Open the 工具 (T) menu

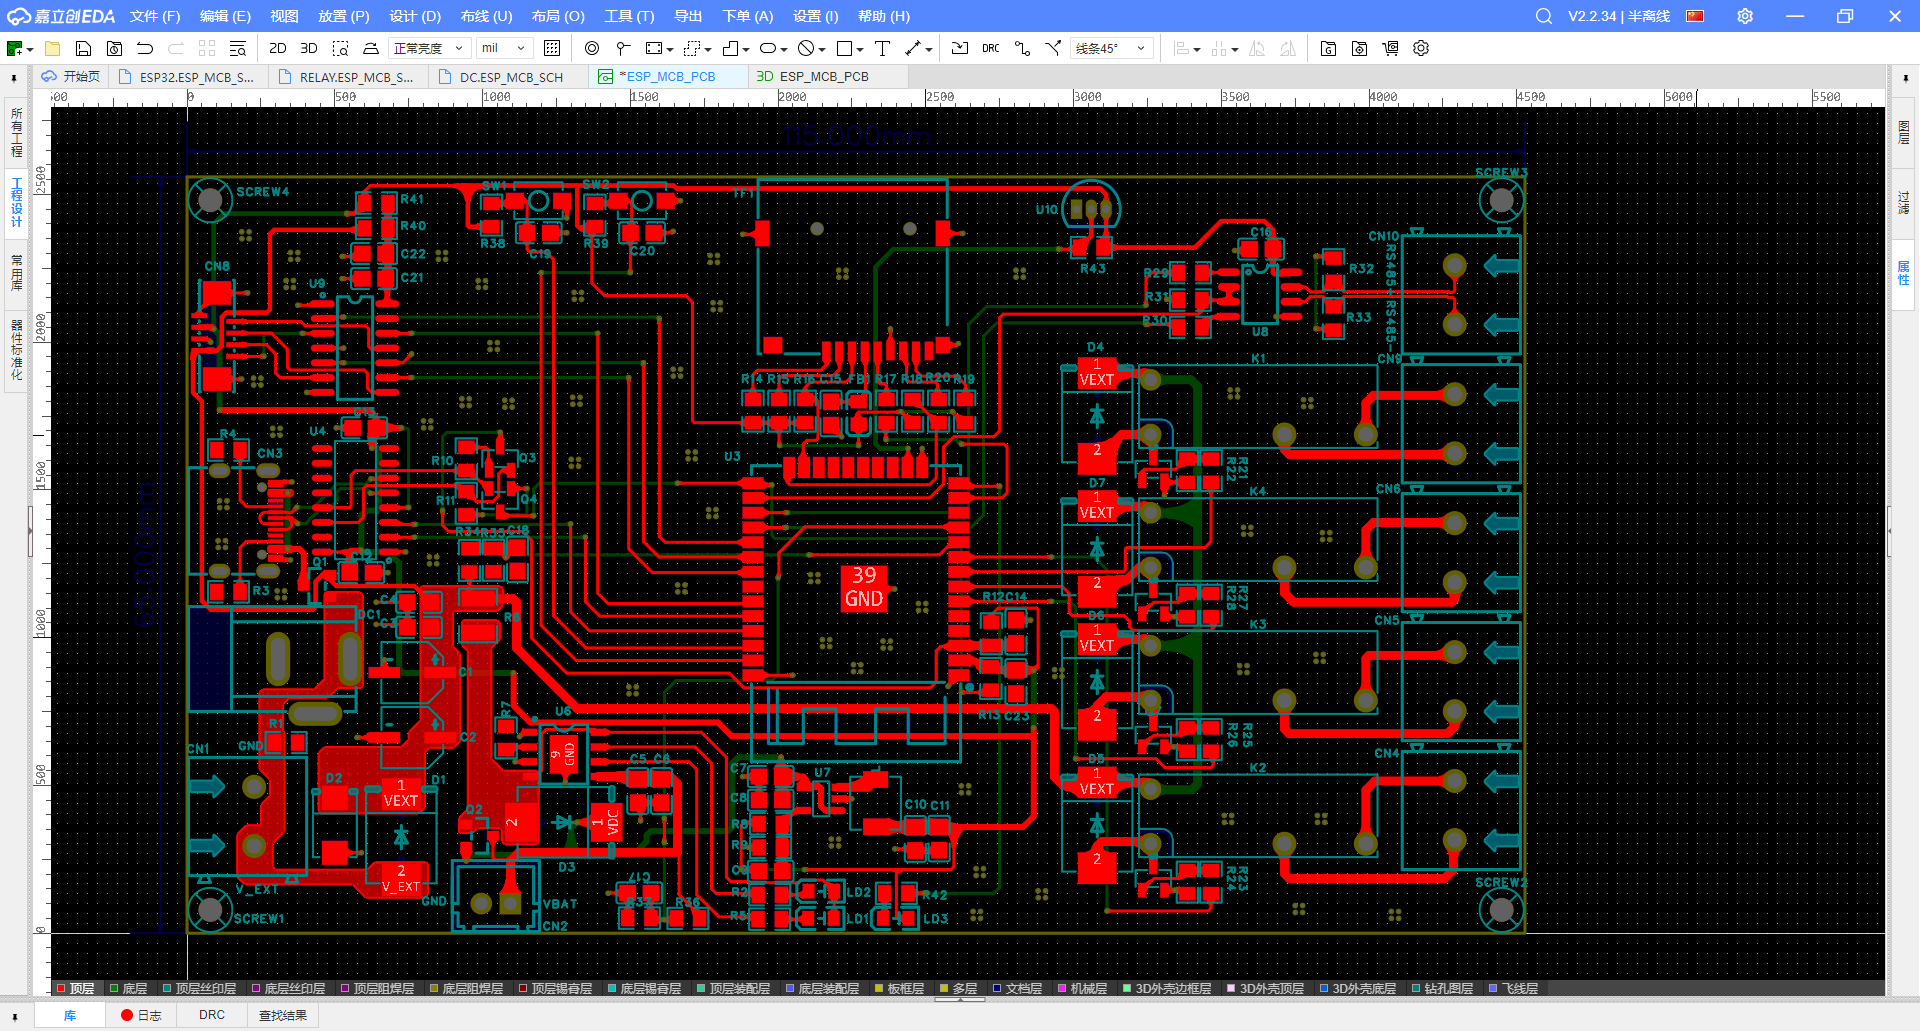629,16
